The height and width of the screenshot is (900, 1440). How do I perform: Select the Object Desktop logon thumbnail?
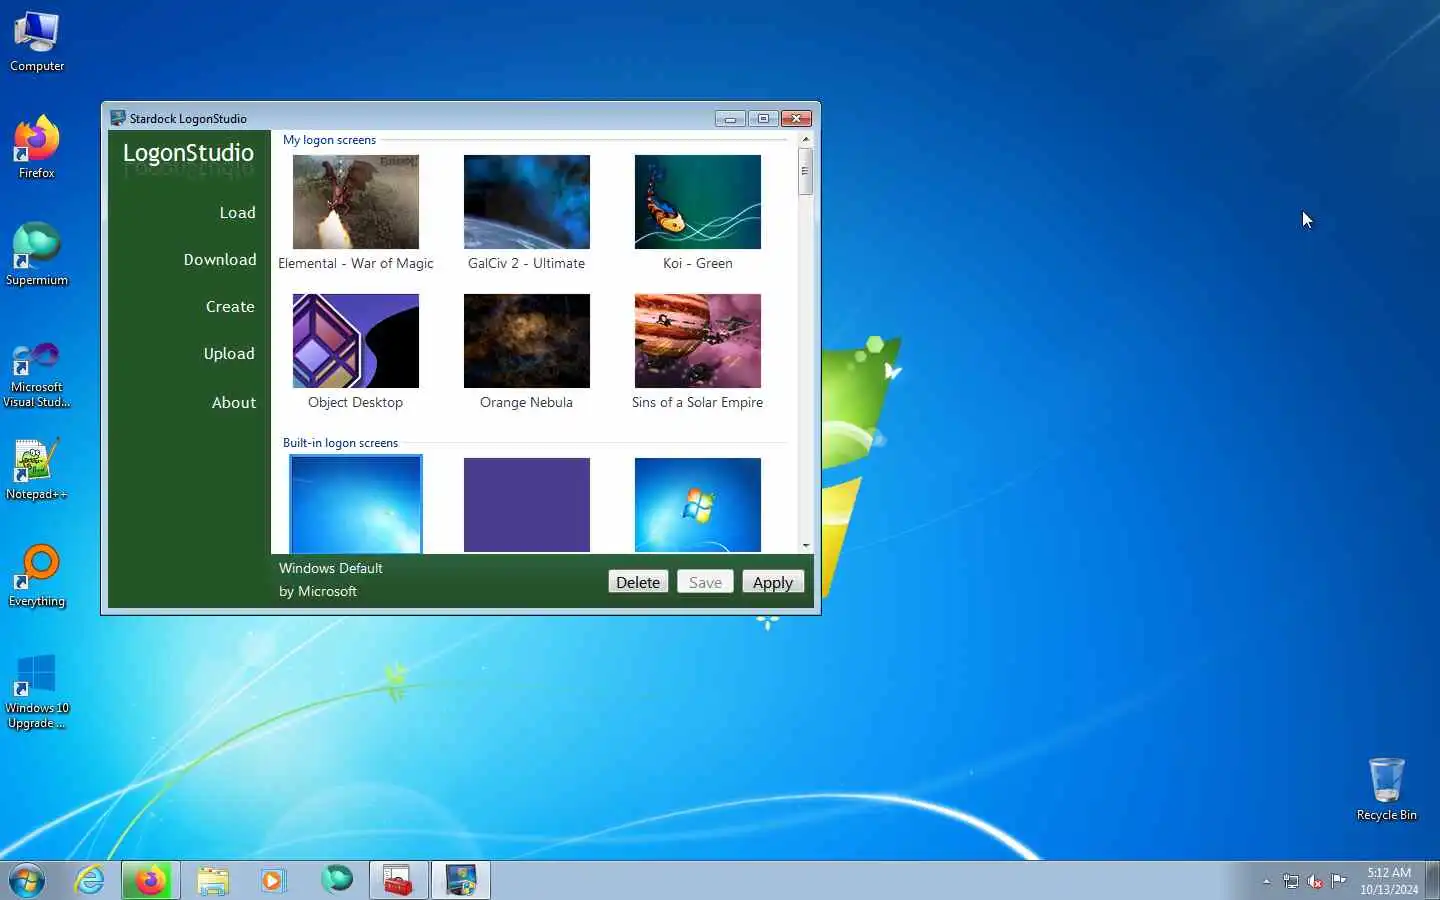[356, 341]
